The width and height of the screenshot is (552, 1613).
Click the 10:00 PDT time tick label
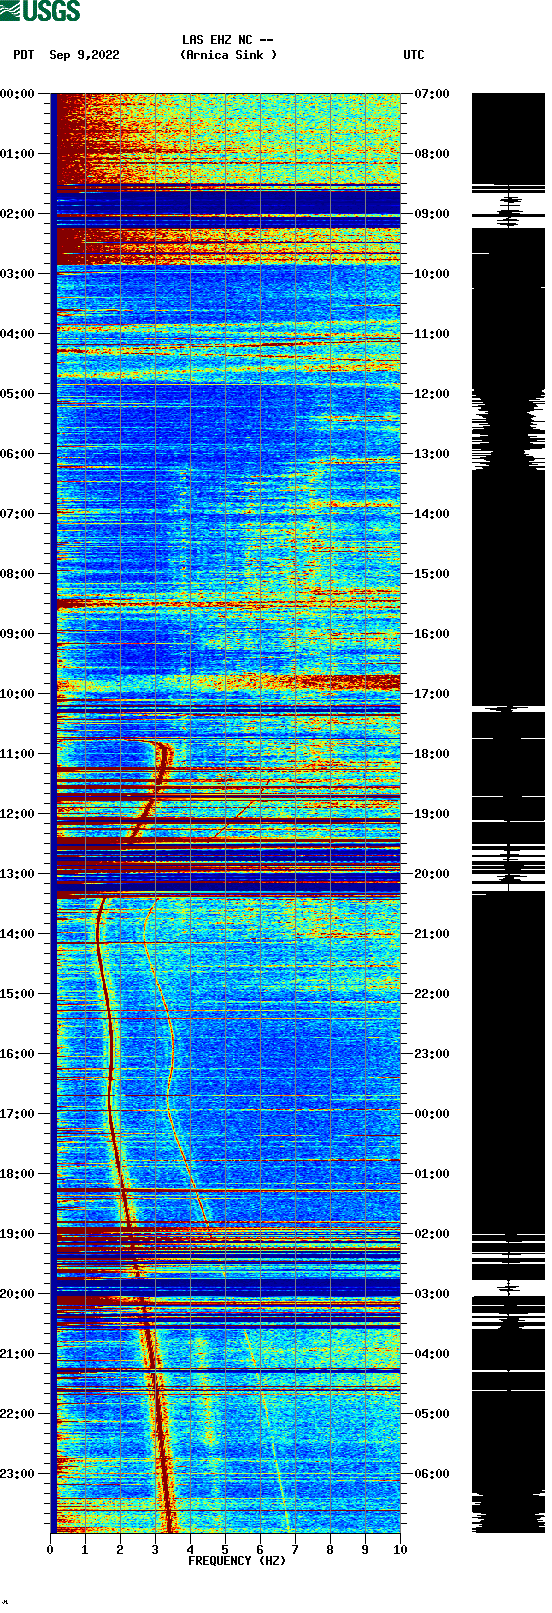(18, 694)
